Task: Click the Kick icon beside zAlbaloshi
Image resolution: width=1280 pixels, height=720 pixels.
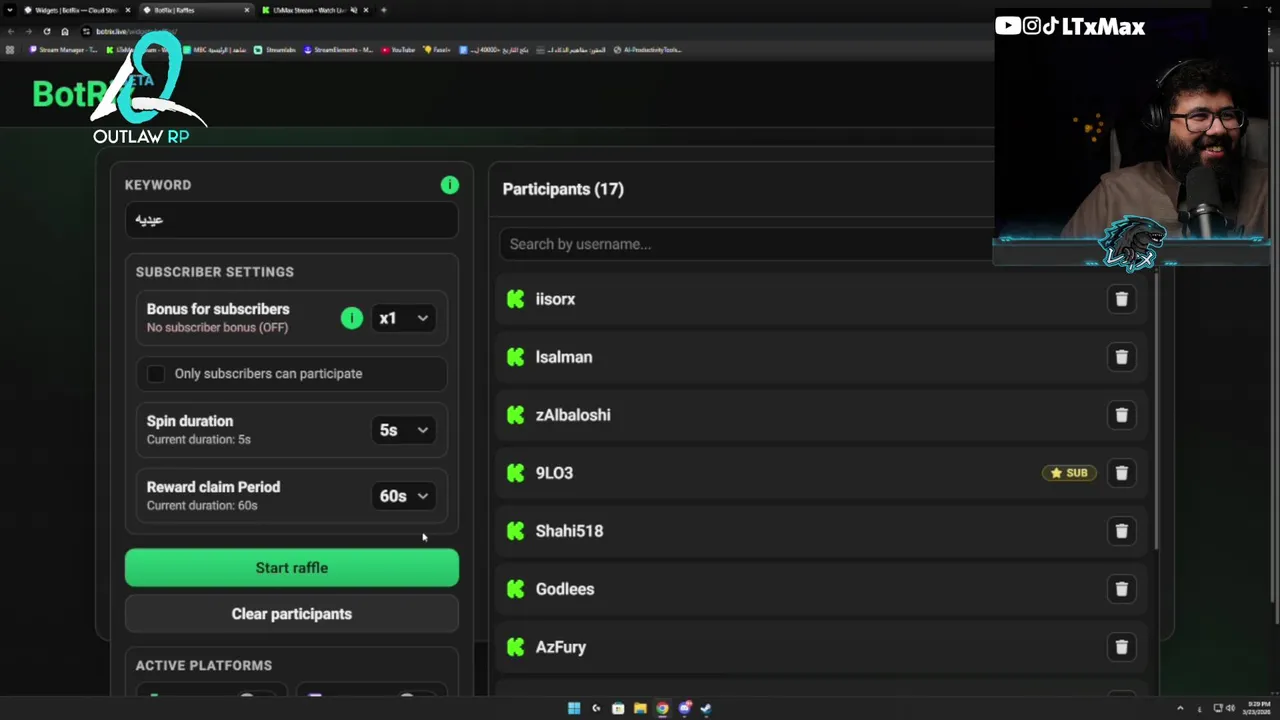Action: (x=516, y=415)
